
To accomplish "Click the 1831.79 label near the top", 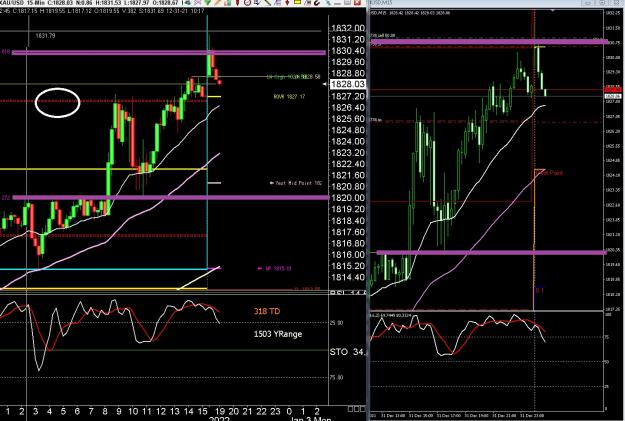I will click(x=45, y=36).
